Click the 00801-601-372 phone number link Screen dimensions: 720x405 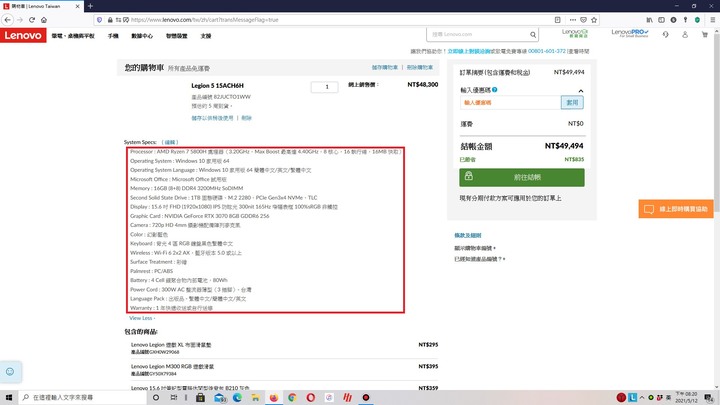click(546, 51)
